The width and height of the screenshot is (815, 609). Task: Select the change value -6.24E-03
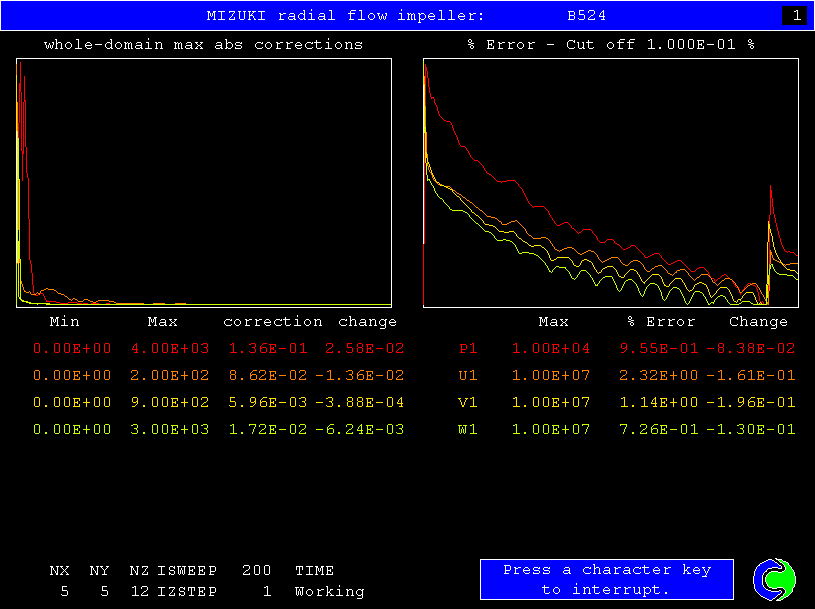[x=360, y=429]
